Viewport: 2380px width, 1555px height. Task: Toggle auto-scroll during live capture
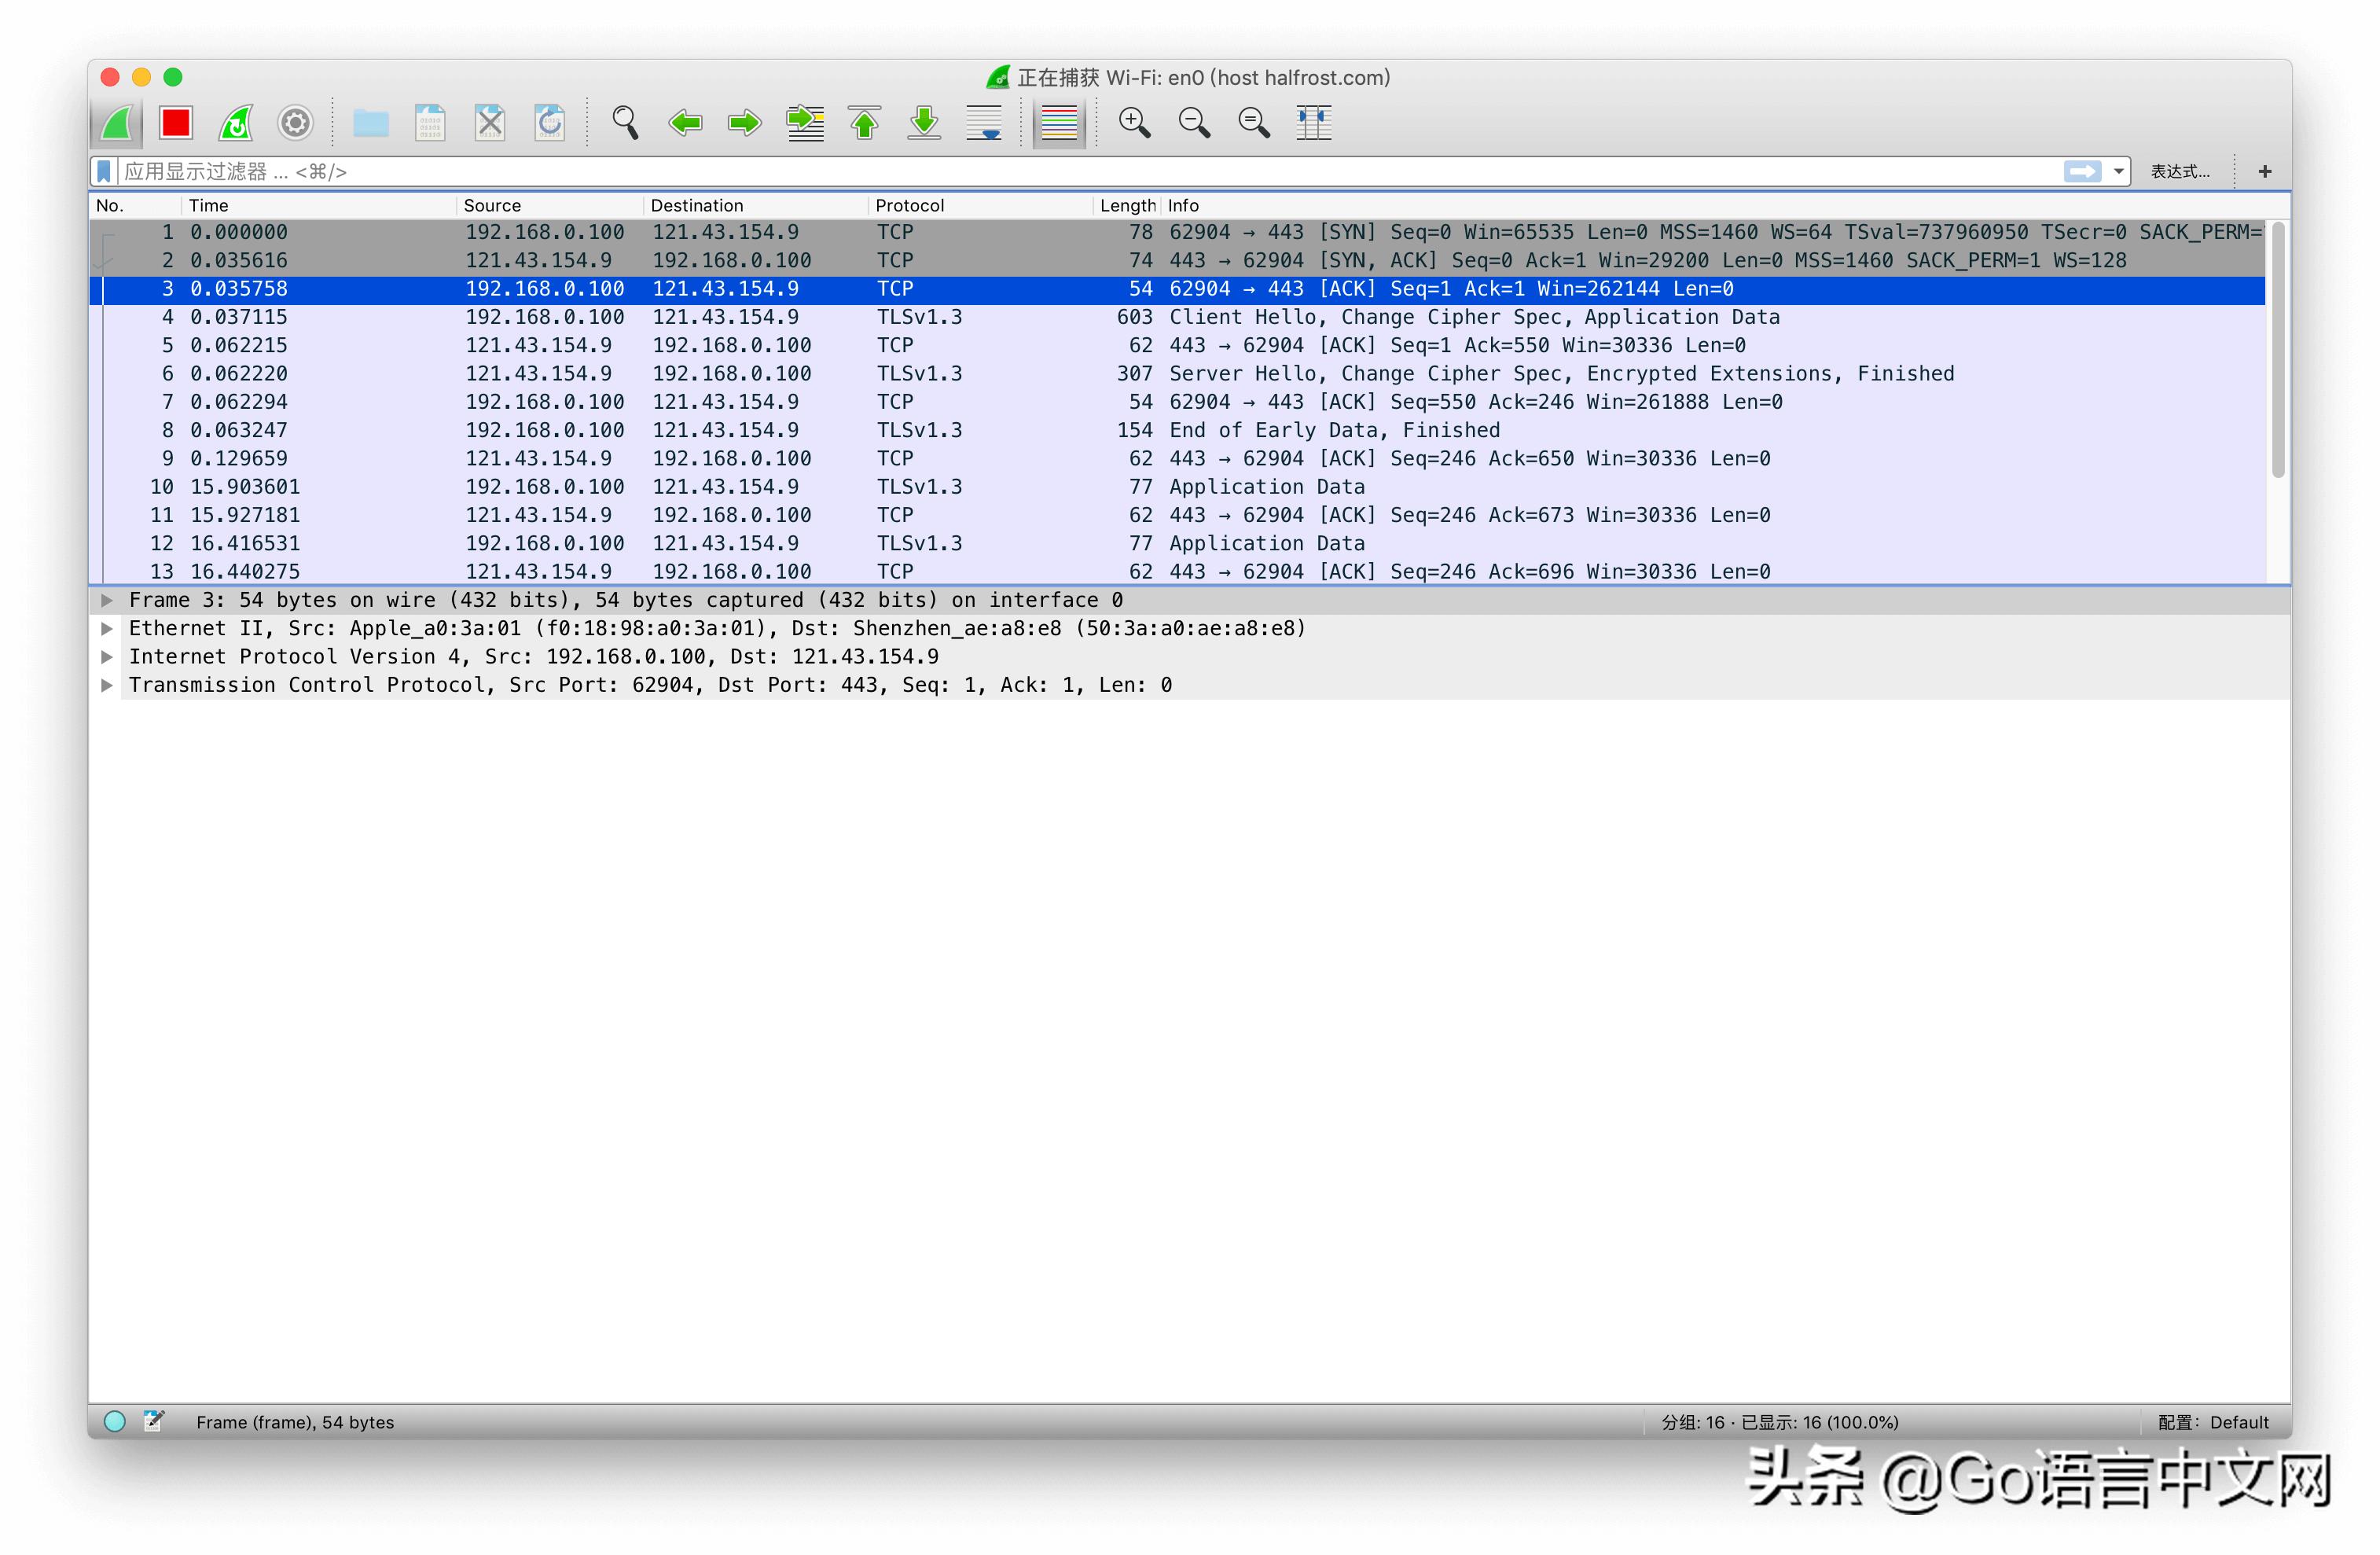984,123
